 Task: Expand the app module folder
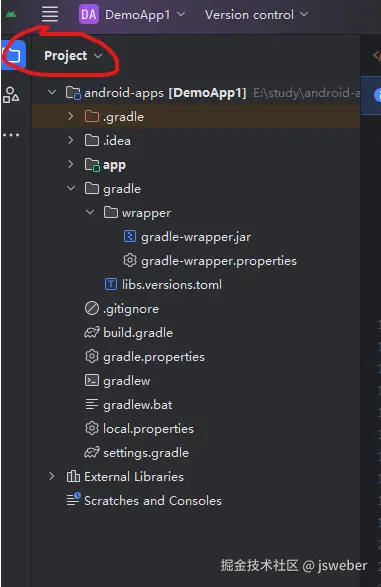[x=71, y=164]
